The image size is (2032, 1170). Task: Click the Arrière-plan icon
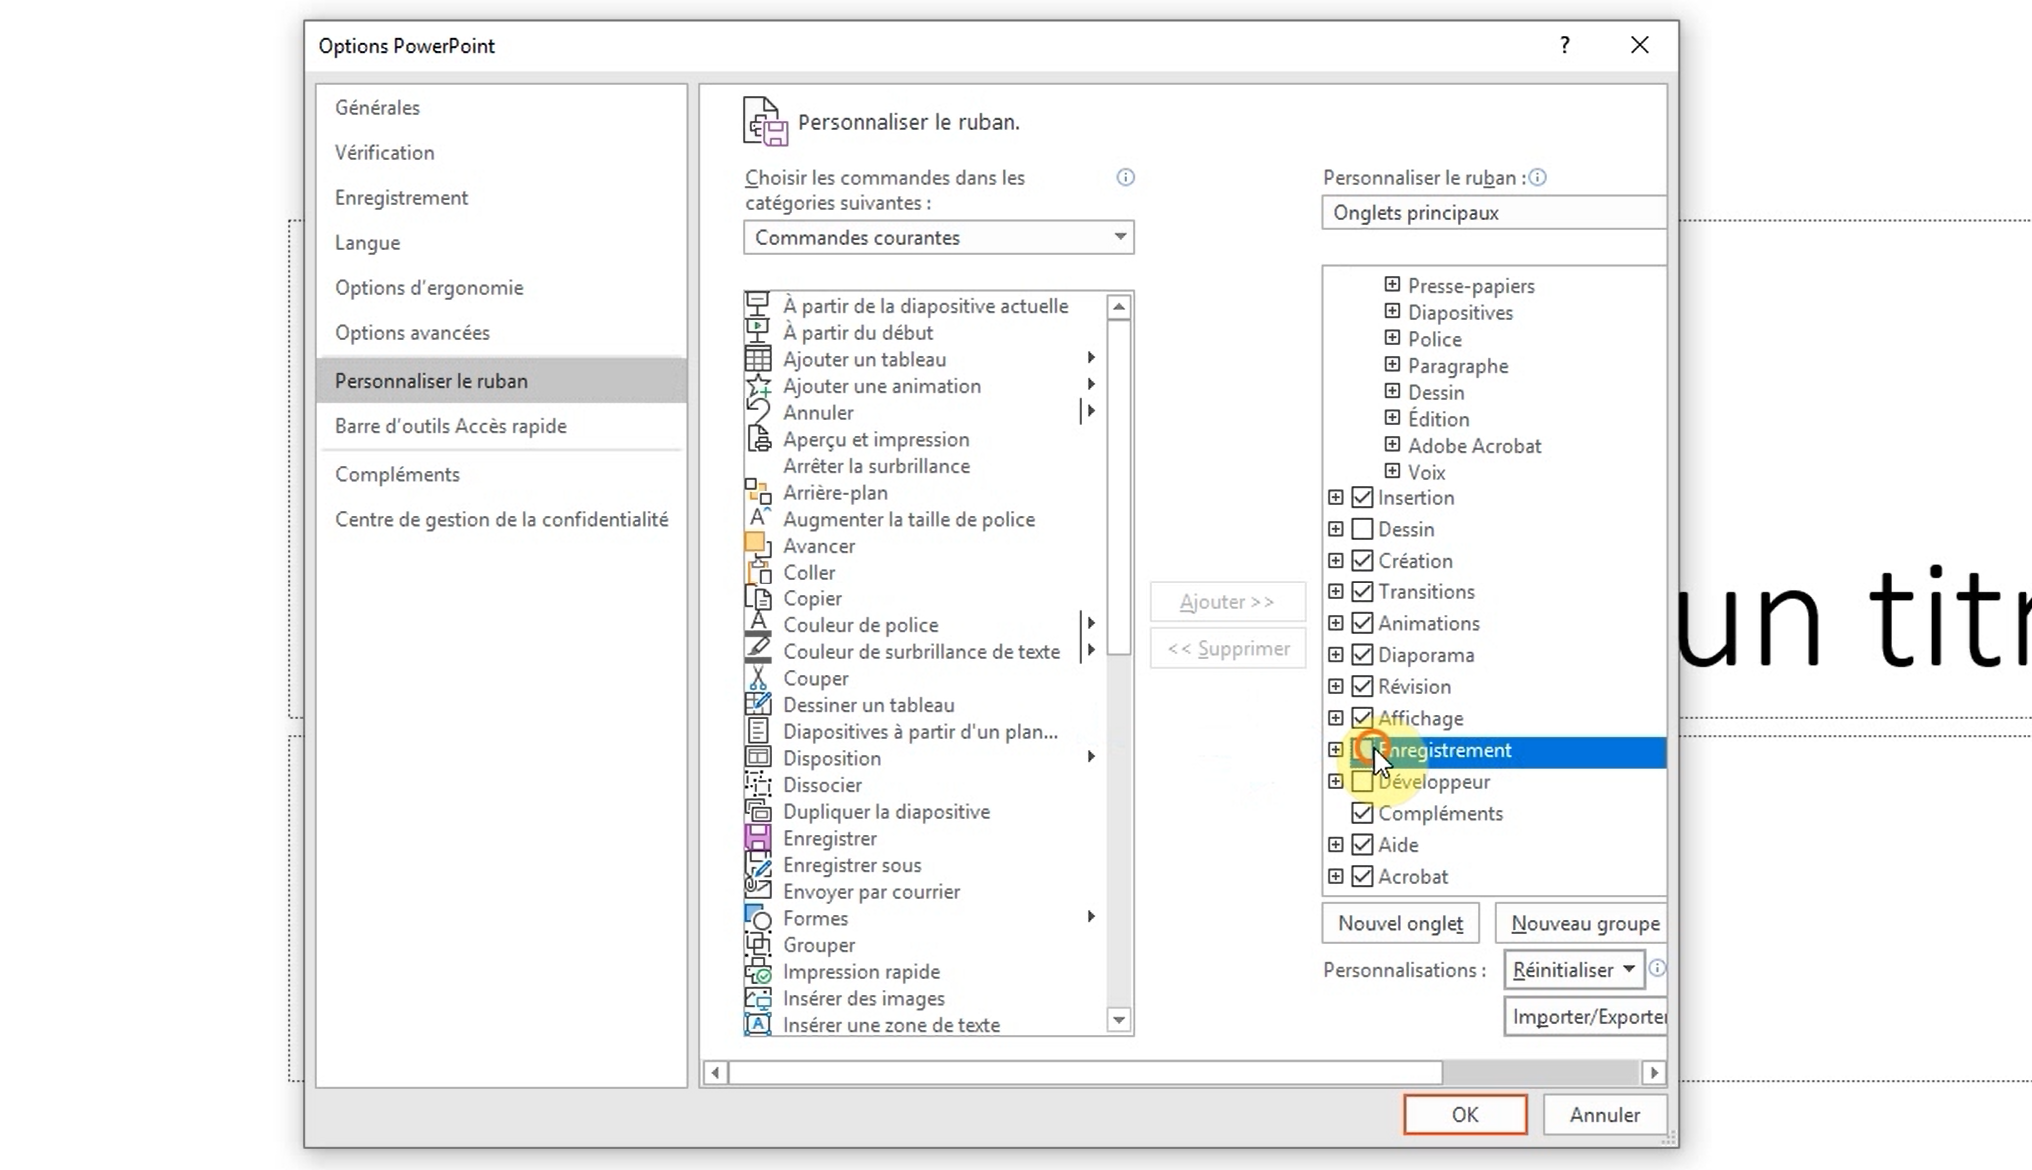[758, 492]
